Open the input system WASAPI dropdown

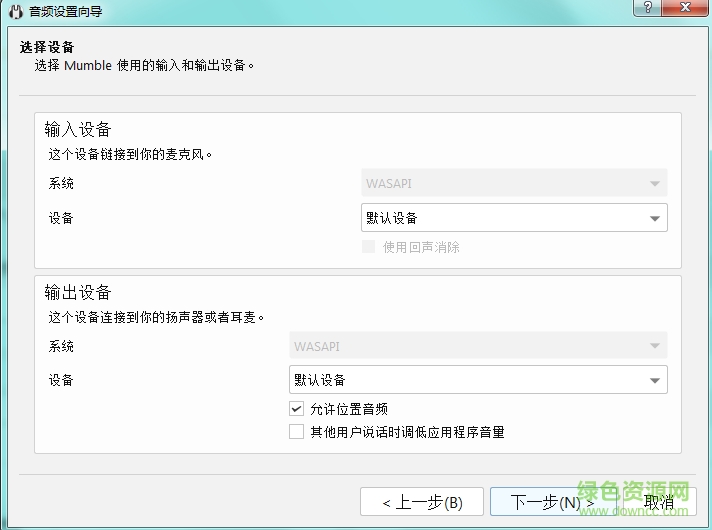(514, 183)
